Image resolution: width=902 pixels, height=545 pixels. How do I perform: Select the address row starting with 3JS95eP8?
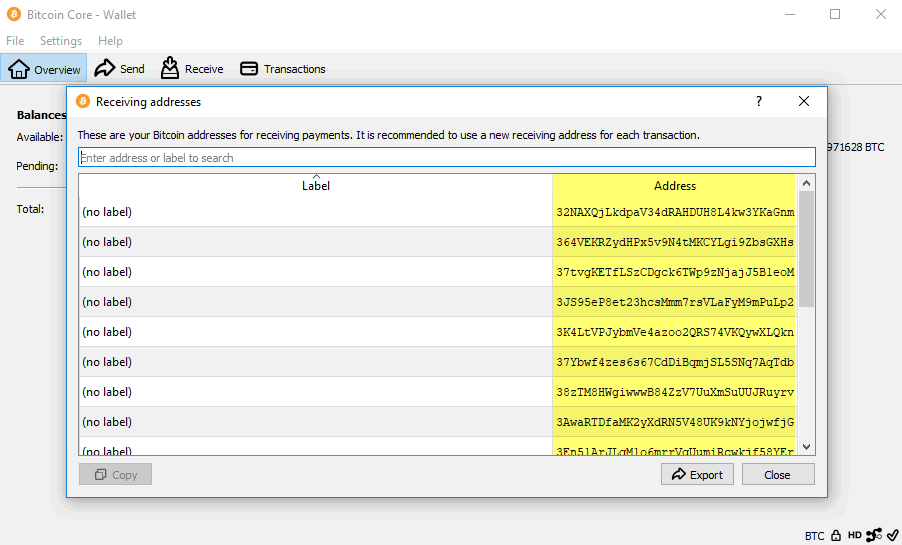674,302
